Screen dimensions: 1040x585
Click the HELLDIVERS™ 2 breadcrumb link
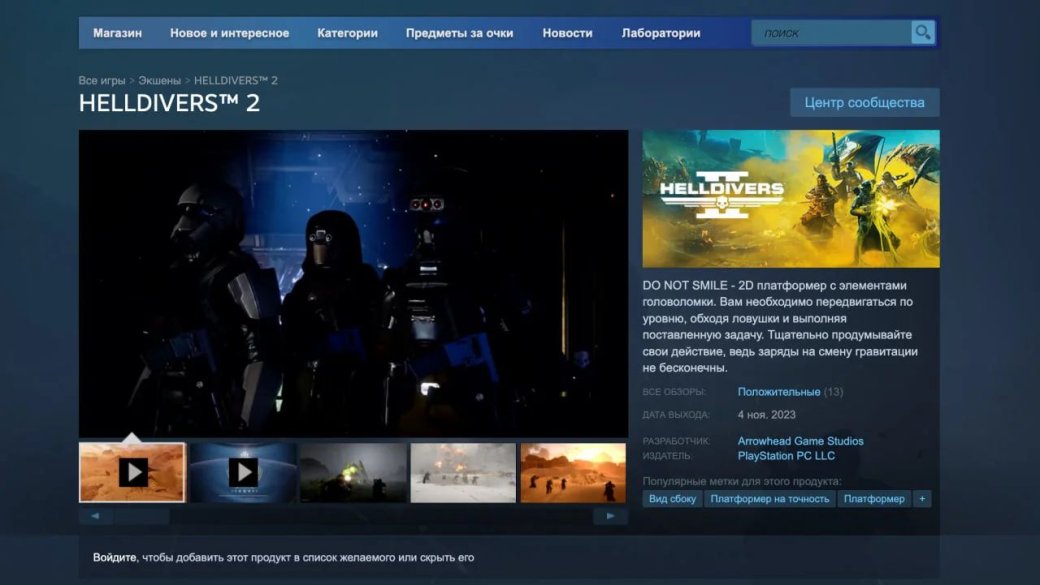coord(235,80)
